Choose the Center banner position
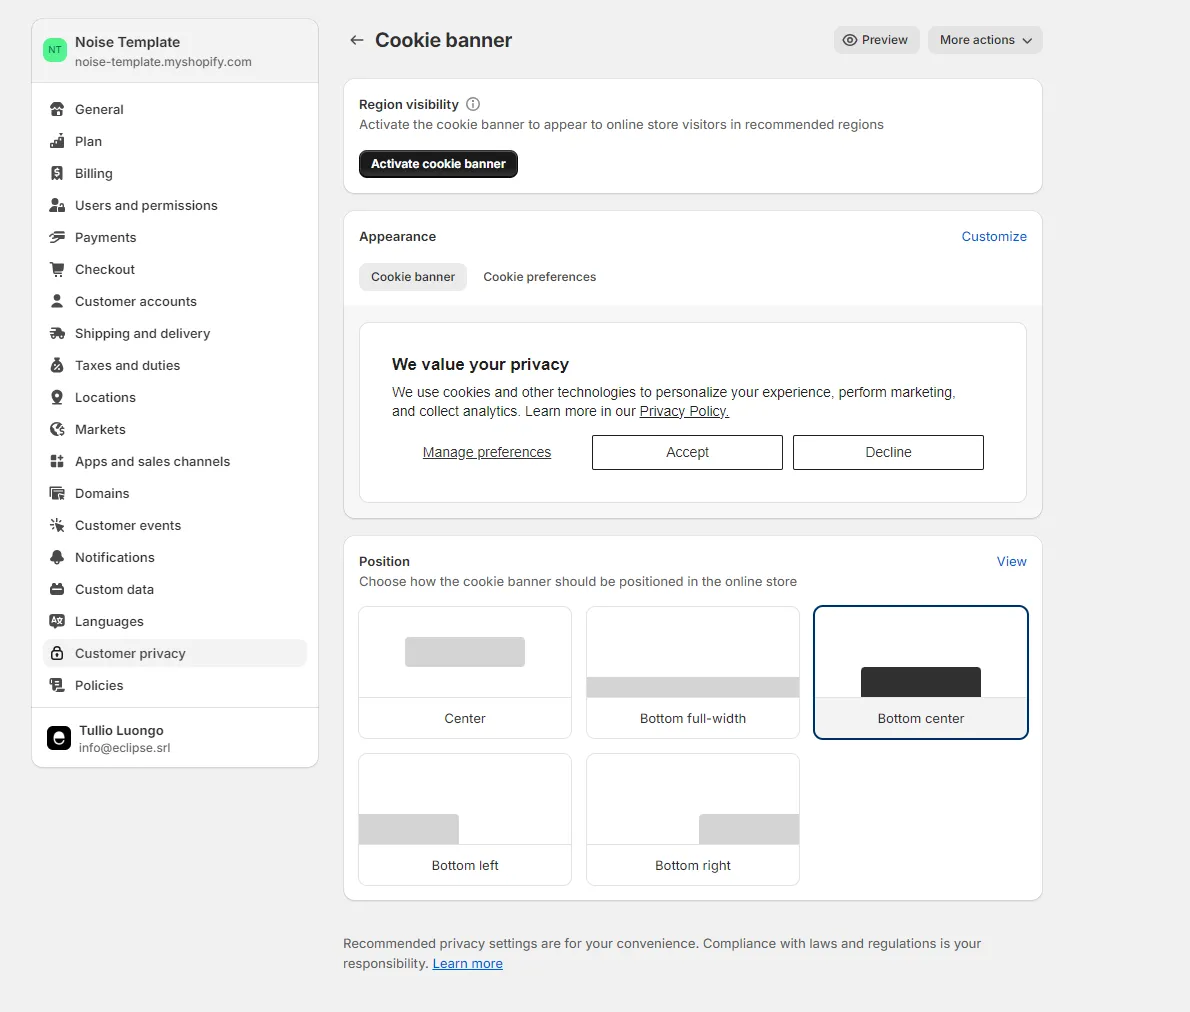This screenshot has height=1012, width=1190. [464, 672]
